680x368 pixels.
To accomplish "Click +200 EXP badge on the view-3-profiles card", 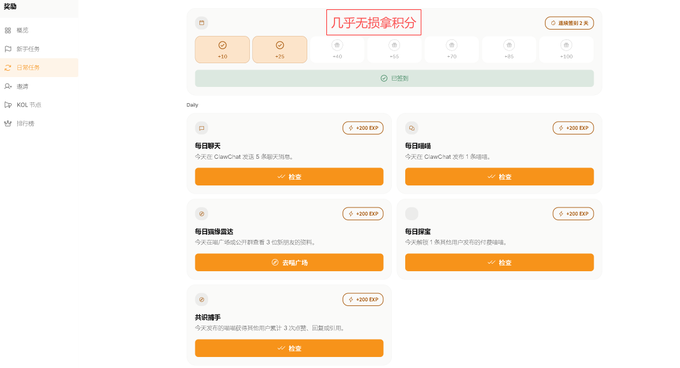I will (x=363, y=214).
